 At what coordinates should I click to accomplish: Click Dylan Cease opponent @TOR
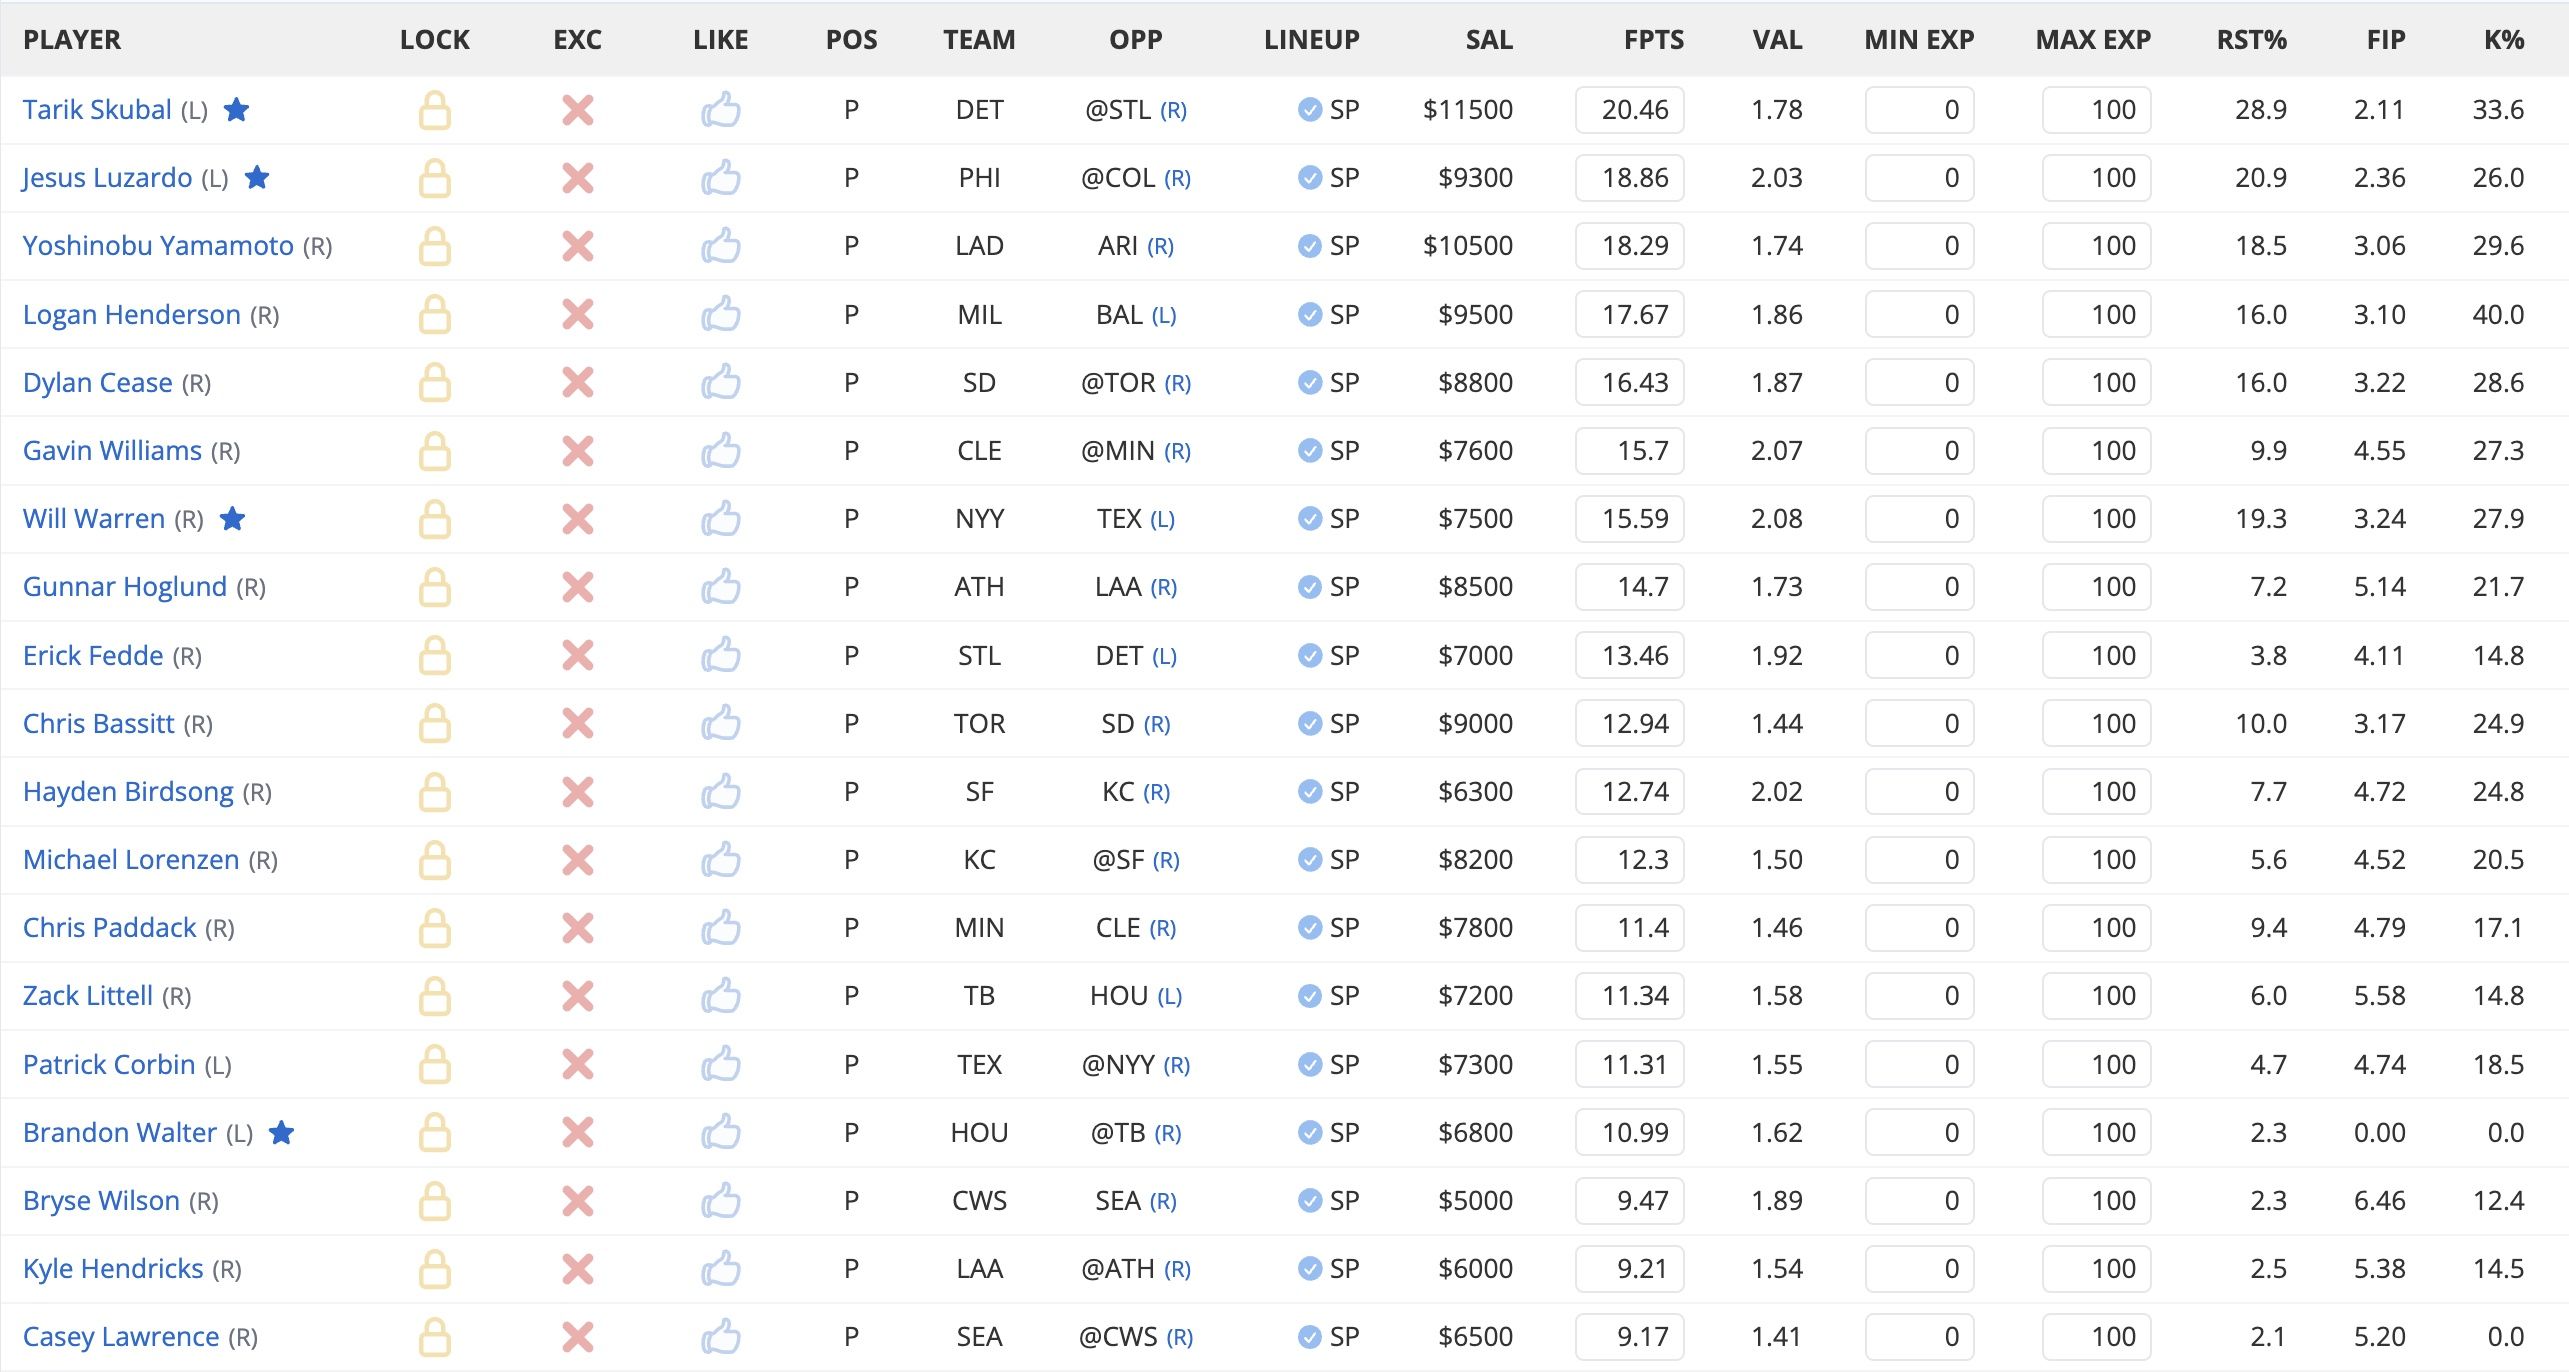[x=1118, y=382]
